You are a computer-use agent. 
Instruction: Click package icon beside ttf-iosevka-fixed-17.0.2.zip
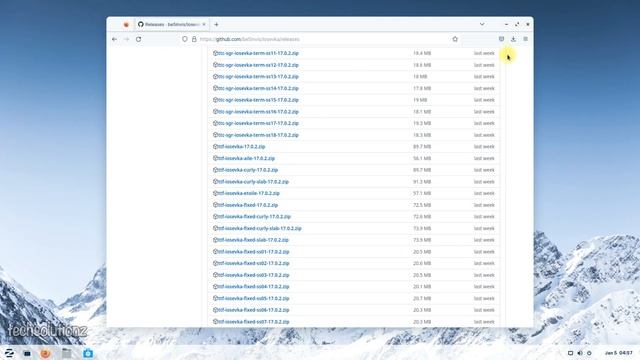[x=216, y=204]
